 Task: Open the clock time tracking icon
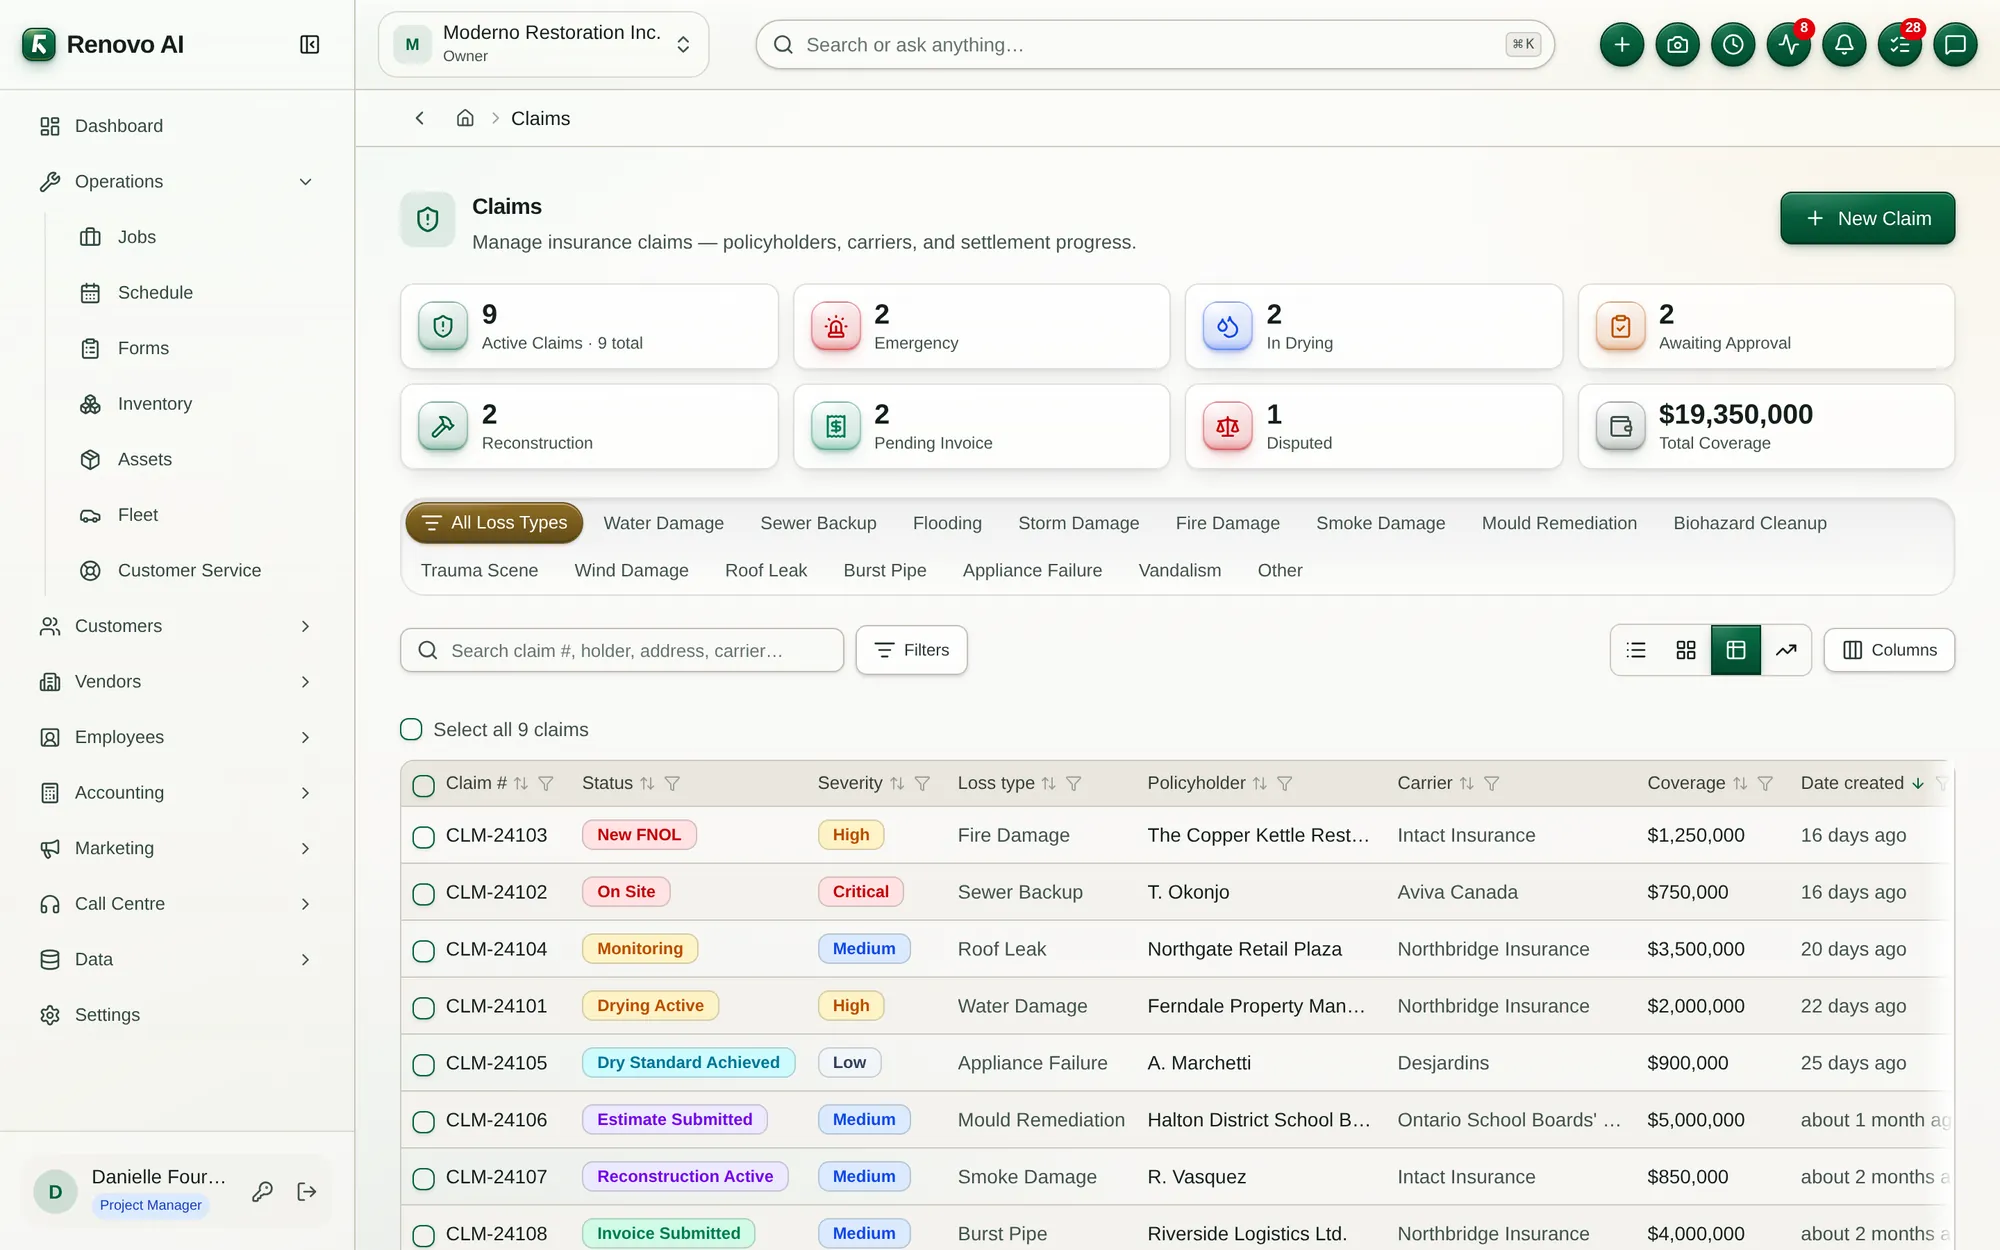(1733, 45)
